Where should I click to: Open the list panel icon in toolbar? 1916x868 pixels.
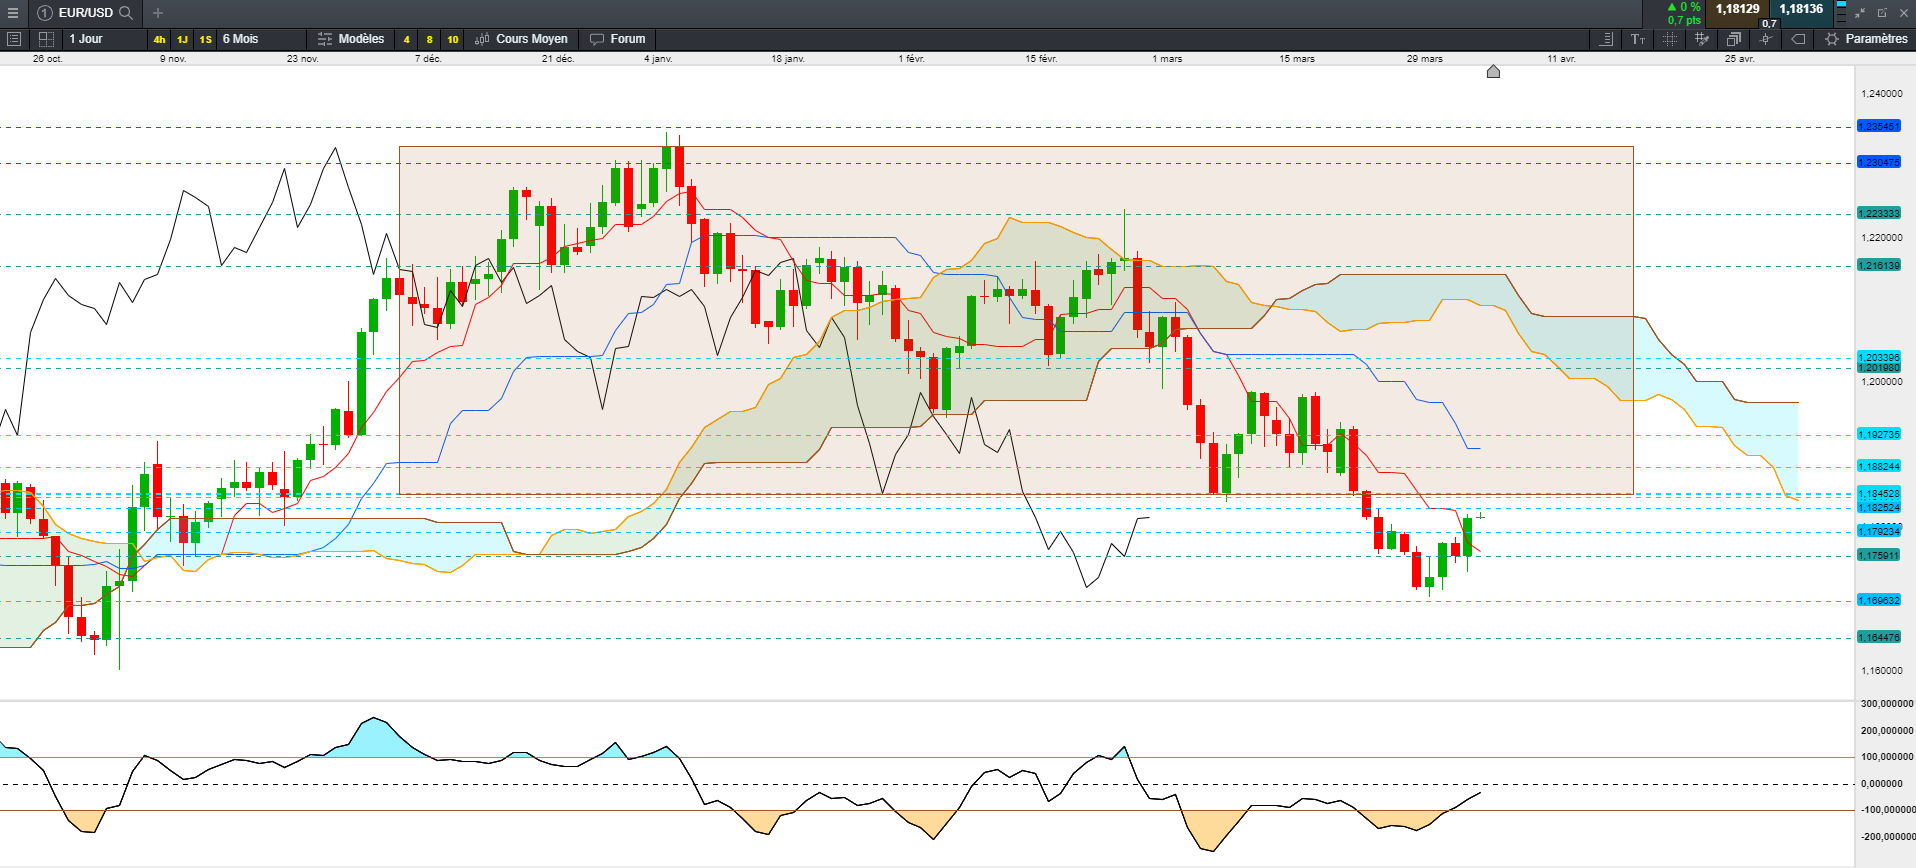pyautogui.click(x=14, y=39)
